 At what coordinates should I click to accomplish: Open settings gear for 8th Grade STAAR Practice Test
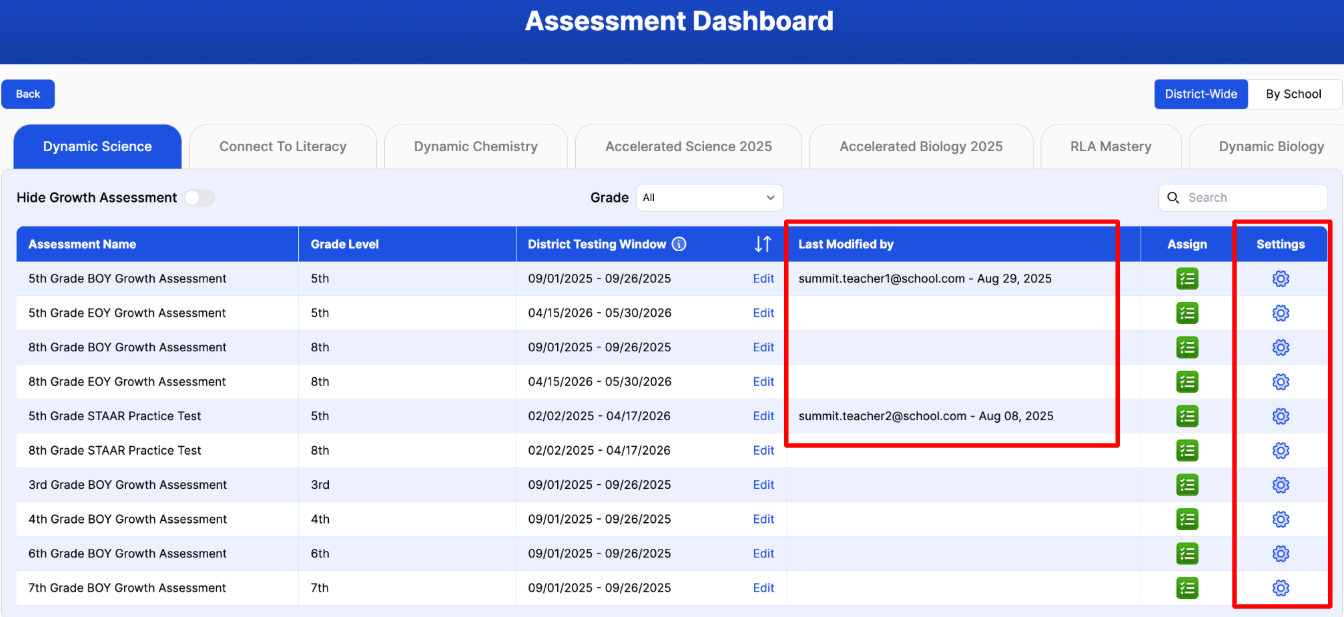[1280, 450]
